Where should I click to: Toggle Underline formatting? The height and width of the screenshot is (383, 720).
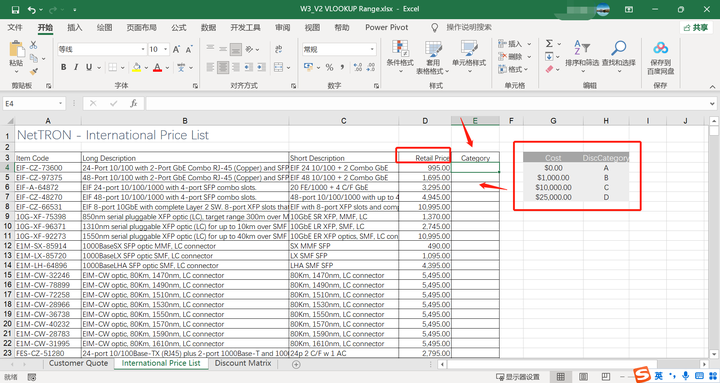(x=89, y=68)
